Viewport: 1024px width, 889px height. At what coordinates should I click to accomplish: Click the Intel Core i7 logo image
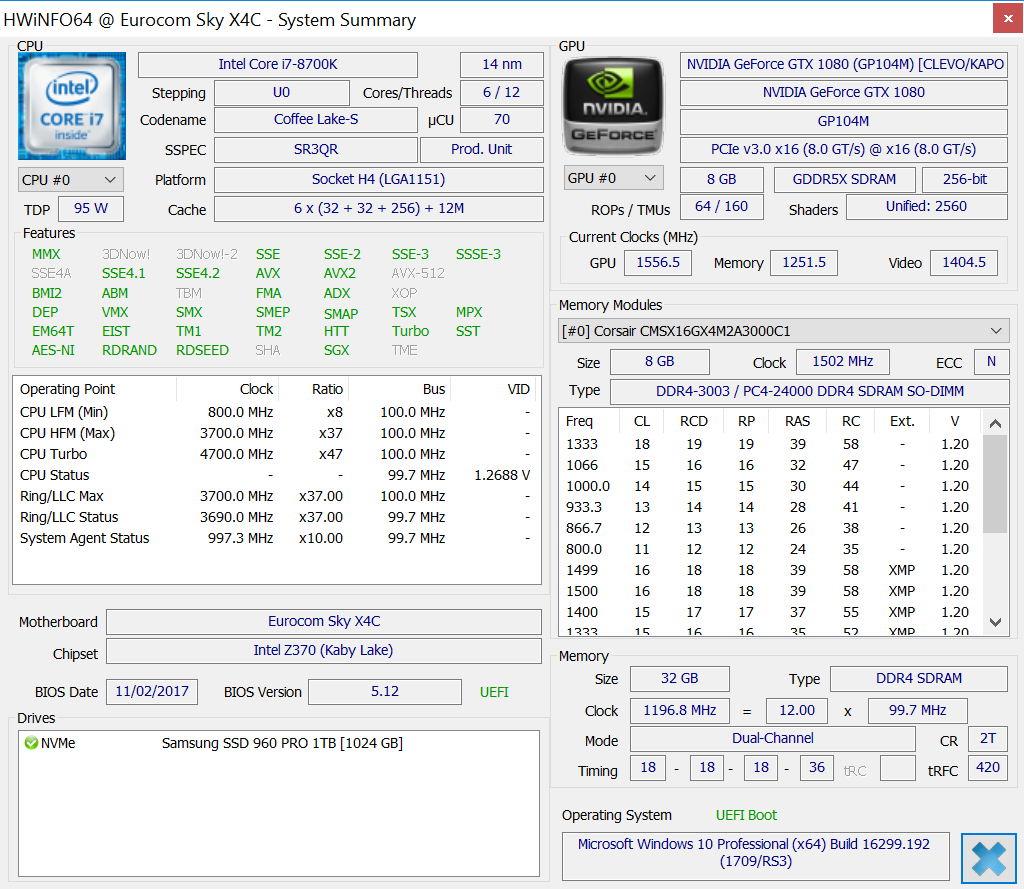pos(72,106)
